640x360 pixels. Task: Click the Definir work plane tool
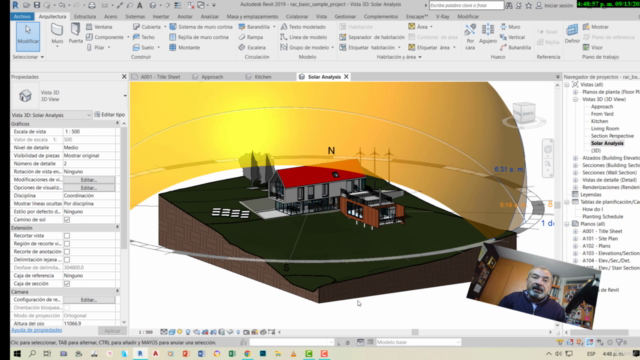572,33
